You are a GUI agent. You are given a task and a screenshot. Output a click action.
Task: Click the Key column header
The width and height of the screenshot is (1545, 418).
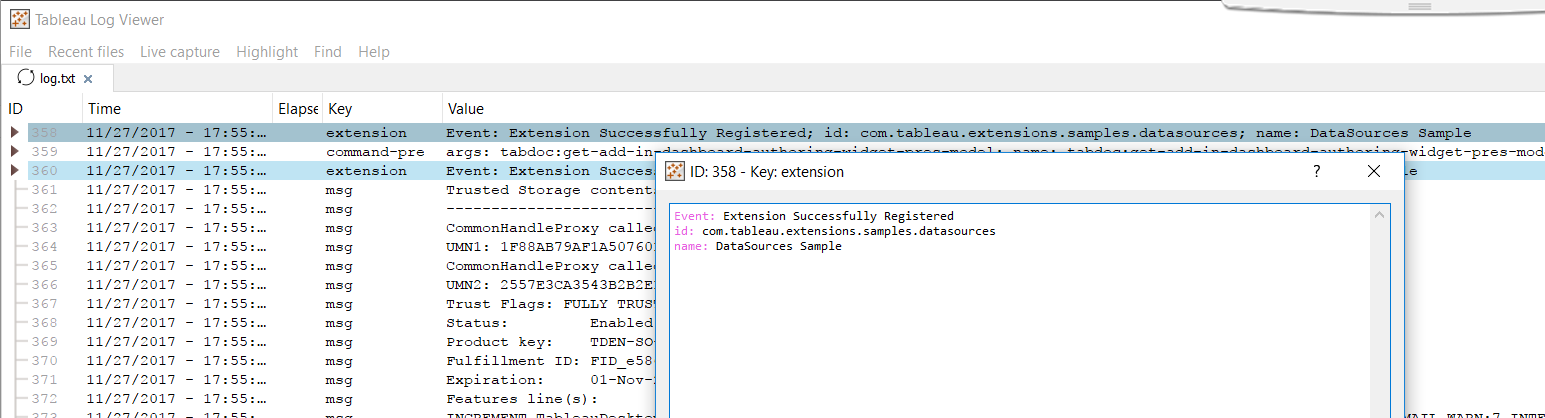[x=340, y=109]
